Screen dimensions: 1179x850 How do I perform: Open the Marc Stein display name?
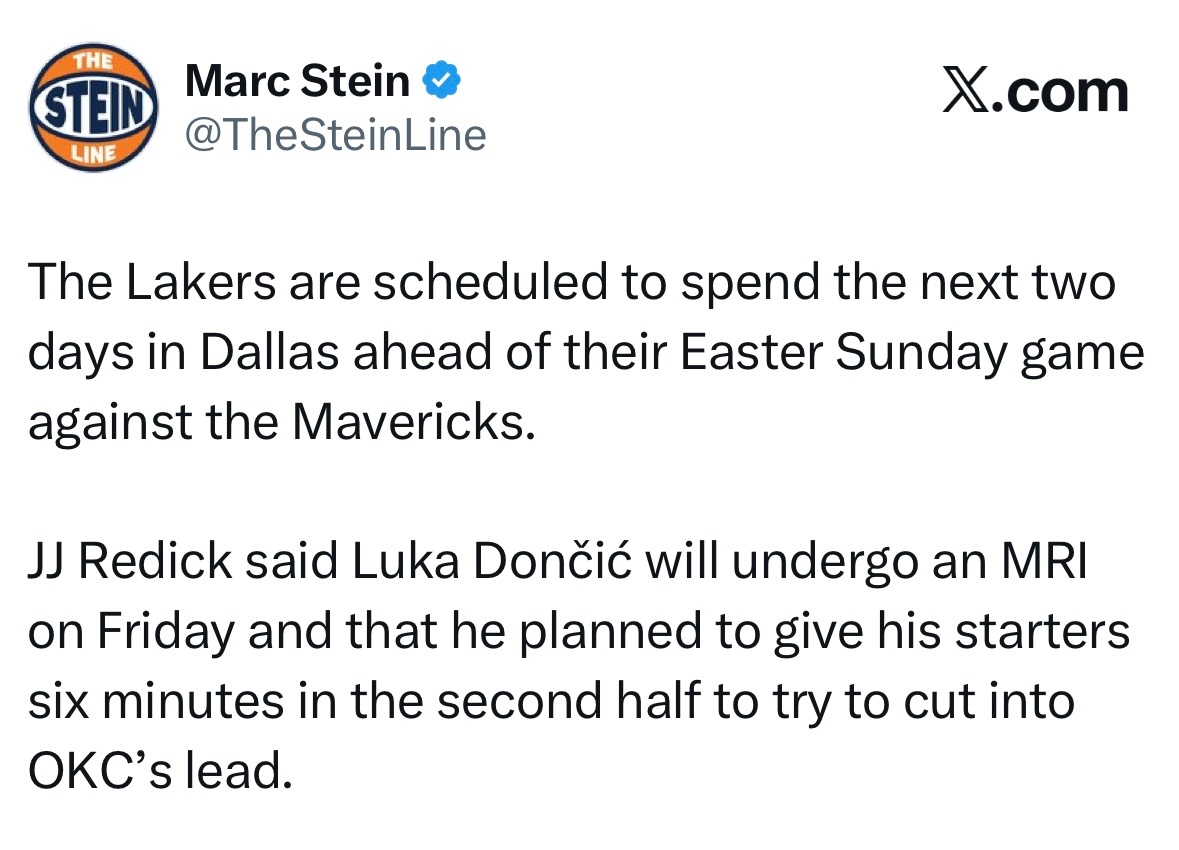pos(297,81)
